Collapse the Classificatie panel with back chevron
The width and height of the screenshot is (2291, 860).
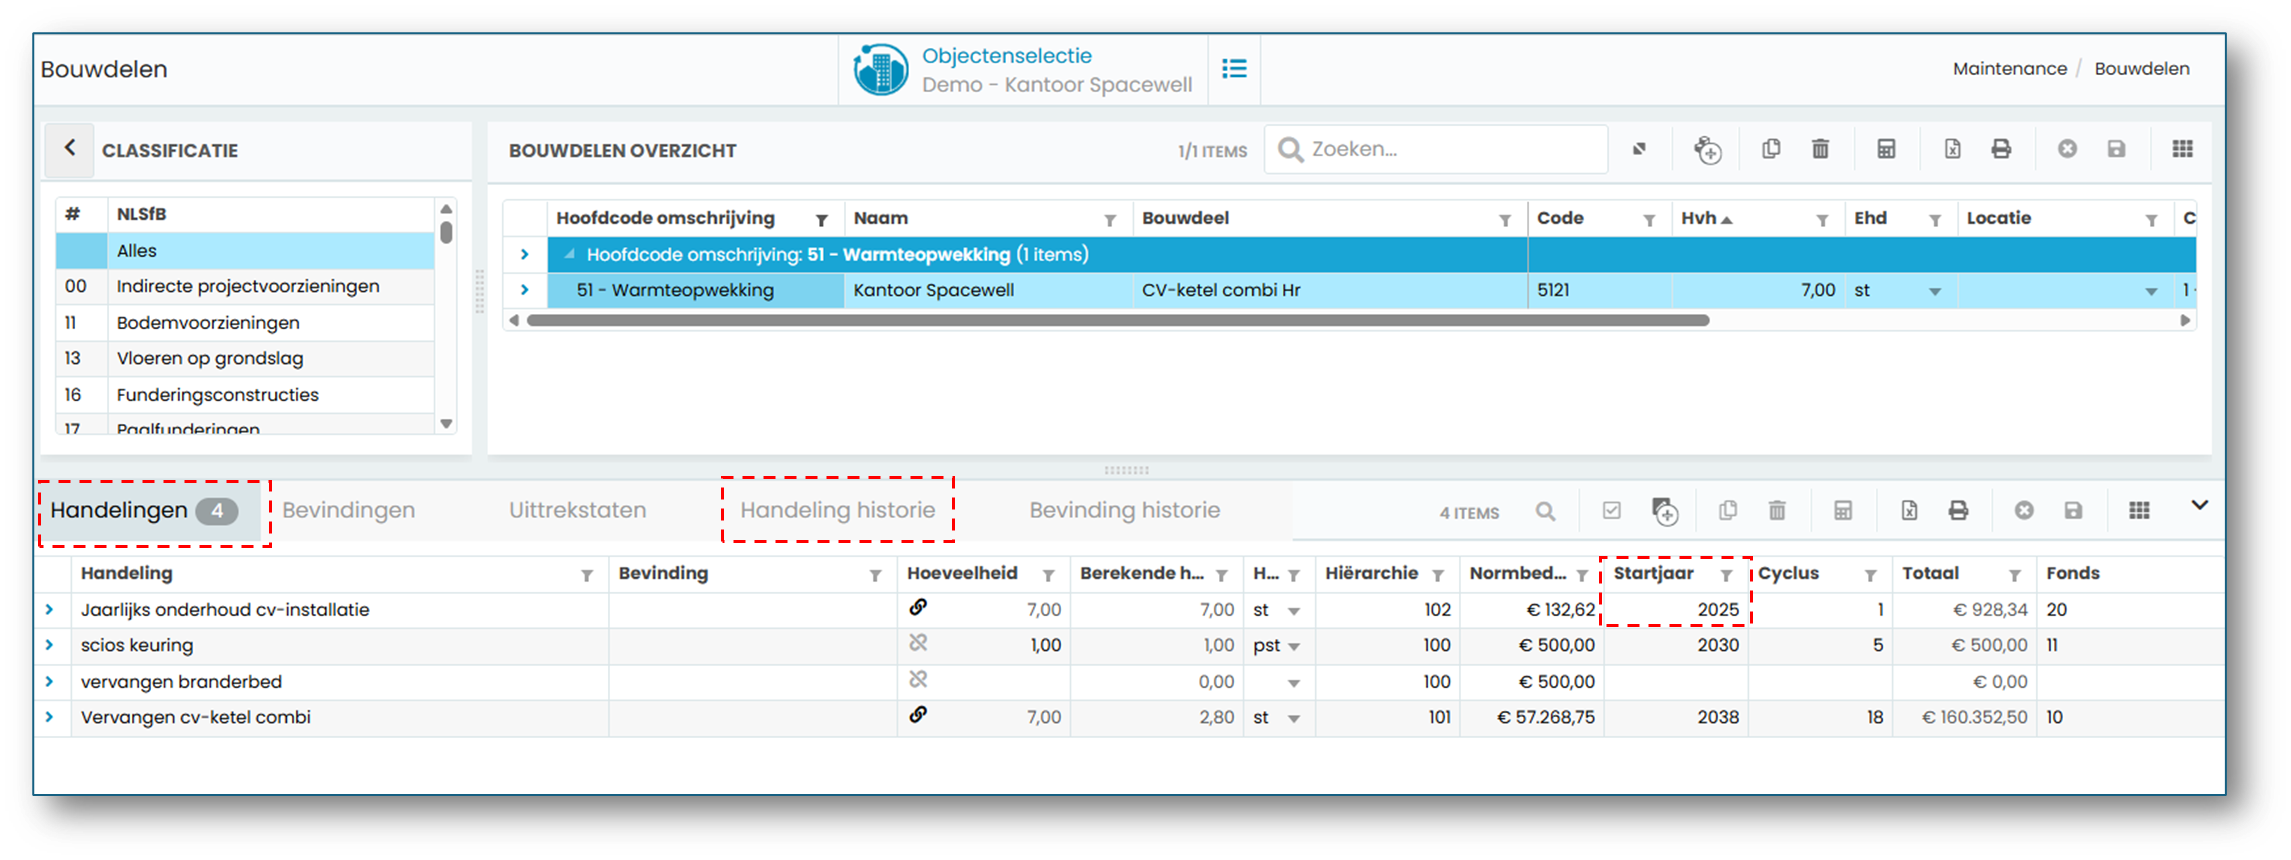click(x=70, y=149)
